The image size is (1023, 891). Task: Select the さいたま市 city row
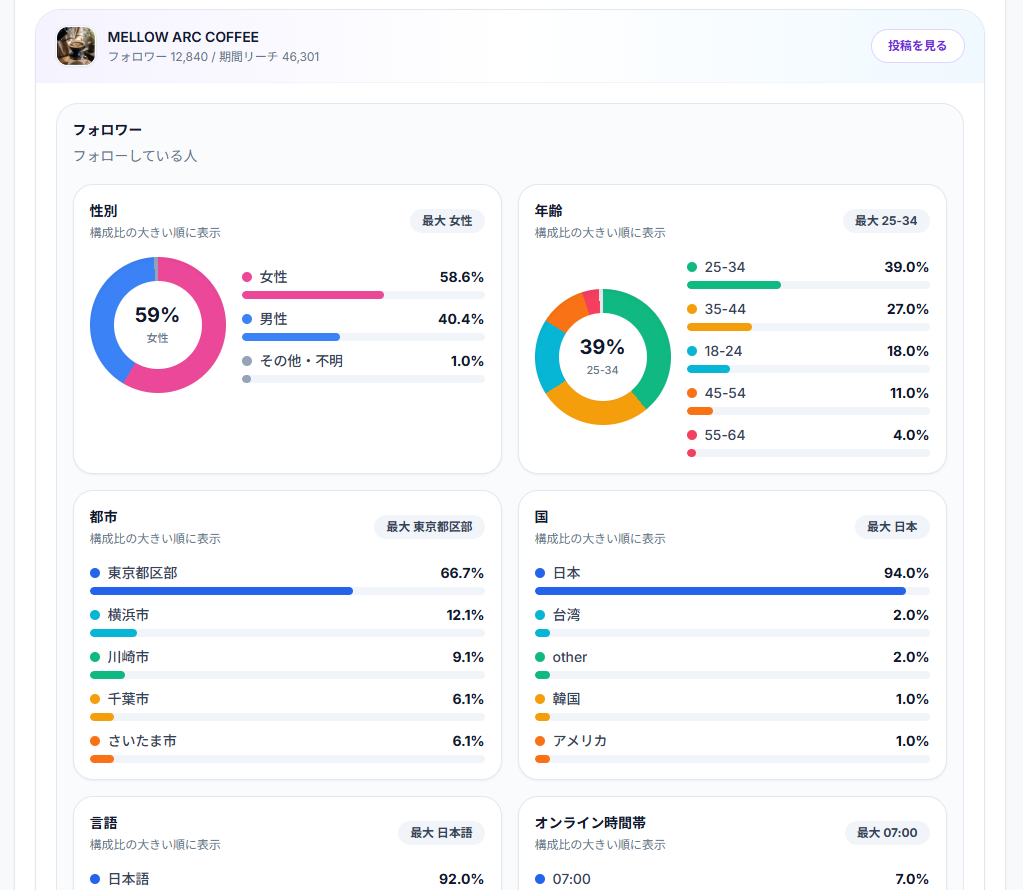click(x=287, y=749)
